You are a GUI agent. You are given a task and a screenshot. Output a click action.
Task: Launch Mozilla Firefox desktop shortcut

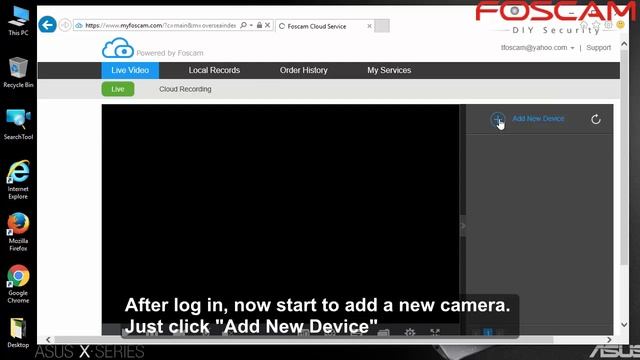click(18, 231)
